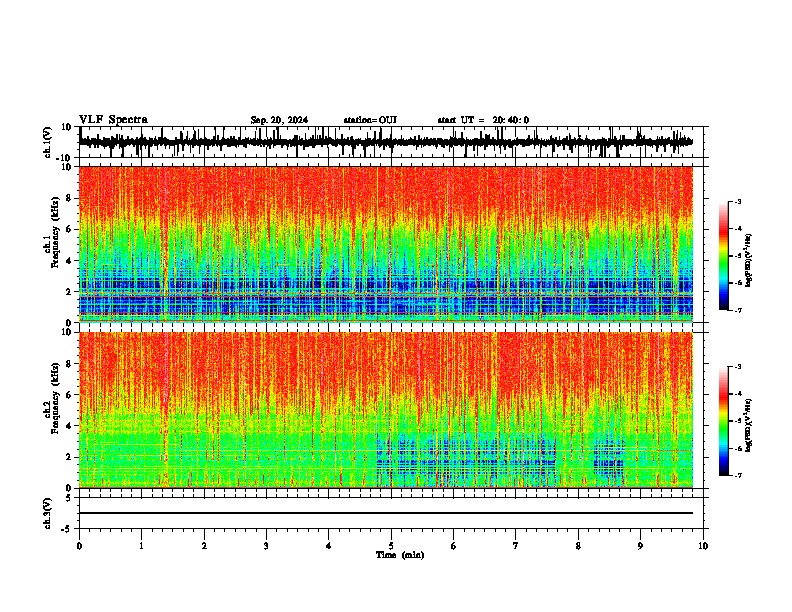
Task: Click the ch.1 spectrogram panel
Action: 386,244
